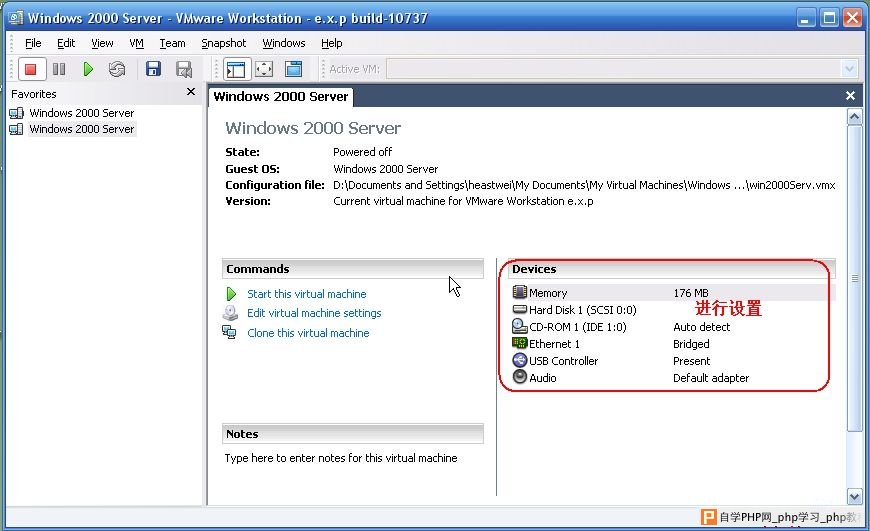Image resolution: width=870 pixels, height=531 pixels.
Task: Click Edit virtual machine settings link
Action: 314,313
